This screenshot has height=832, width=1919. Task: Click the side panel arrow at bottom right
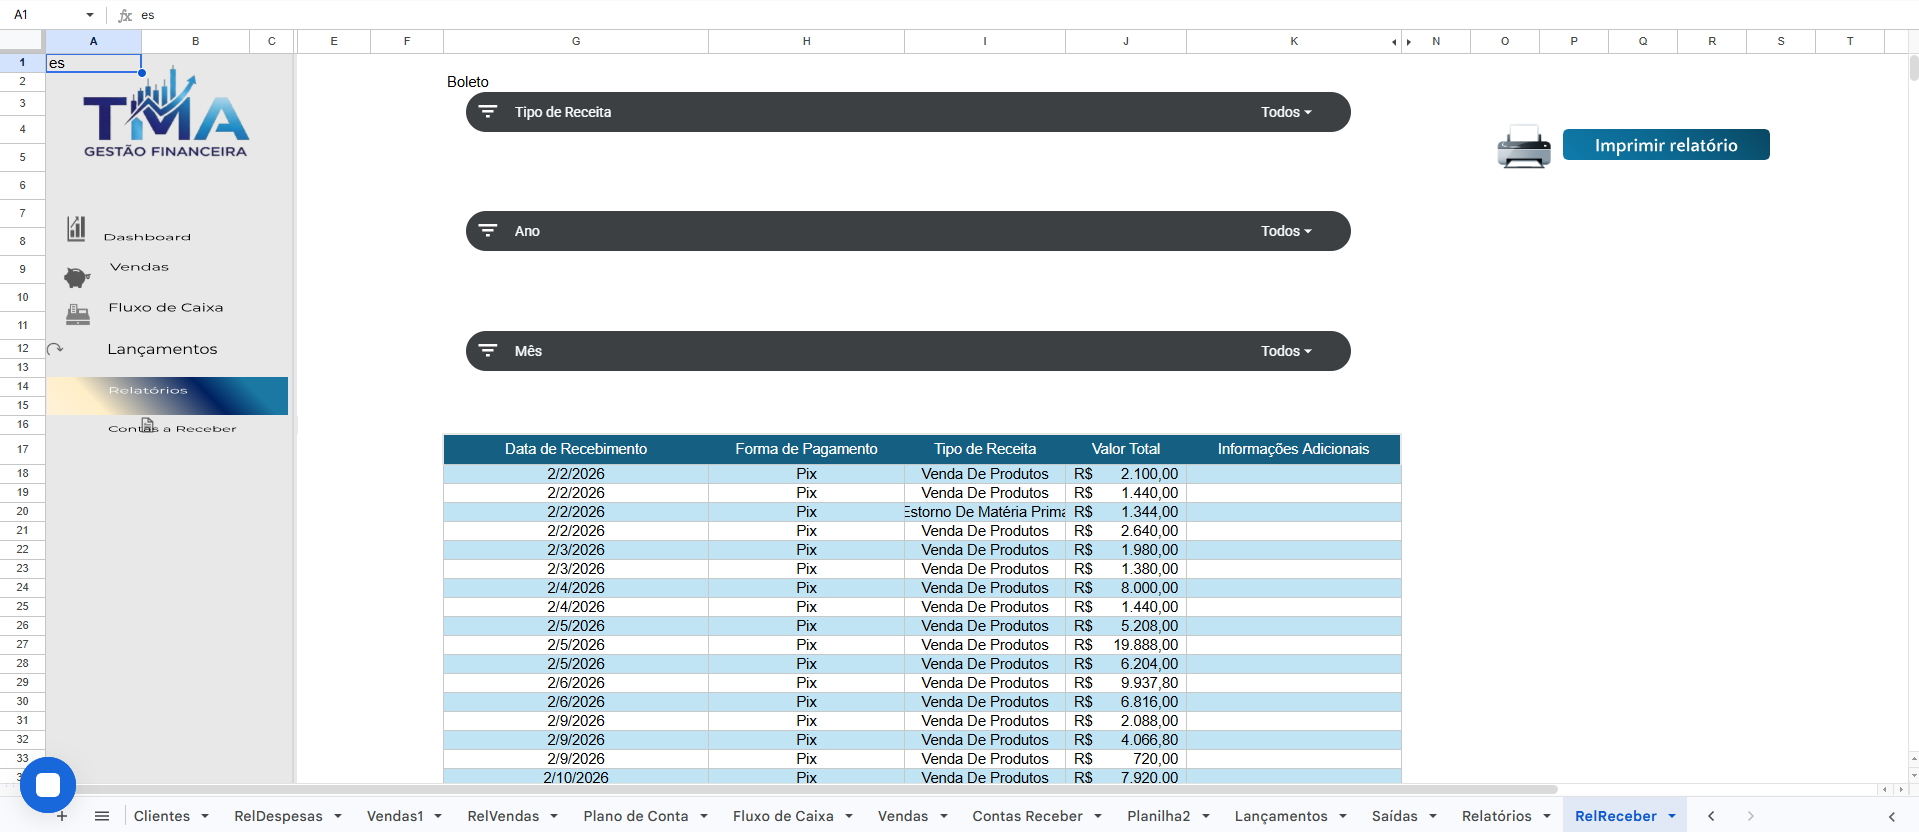pos(1892,817)
